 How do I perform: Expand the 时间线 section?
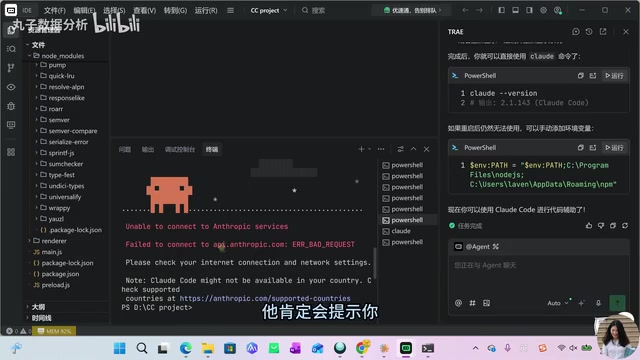pos(41,318)
